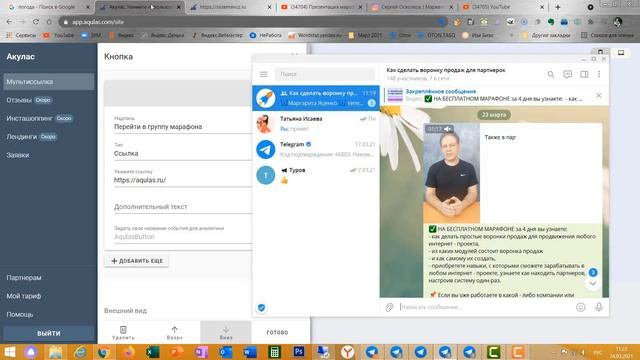Click the ДОБАВИТЬ ЕЩЕ button
This screenshot has width=640, height=360.
[x=137, y=261]
